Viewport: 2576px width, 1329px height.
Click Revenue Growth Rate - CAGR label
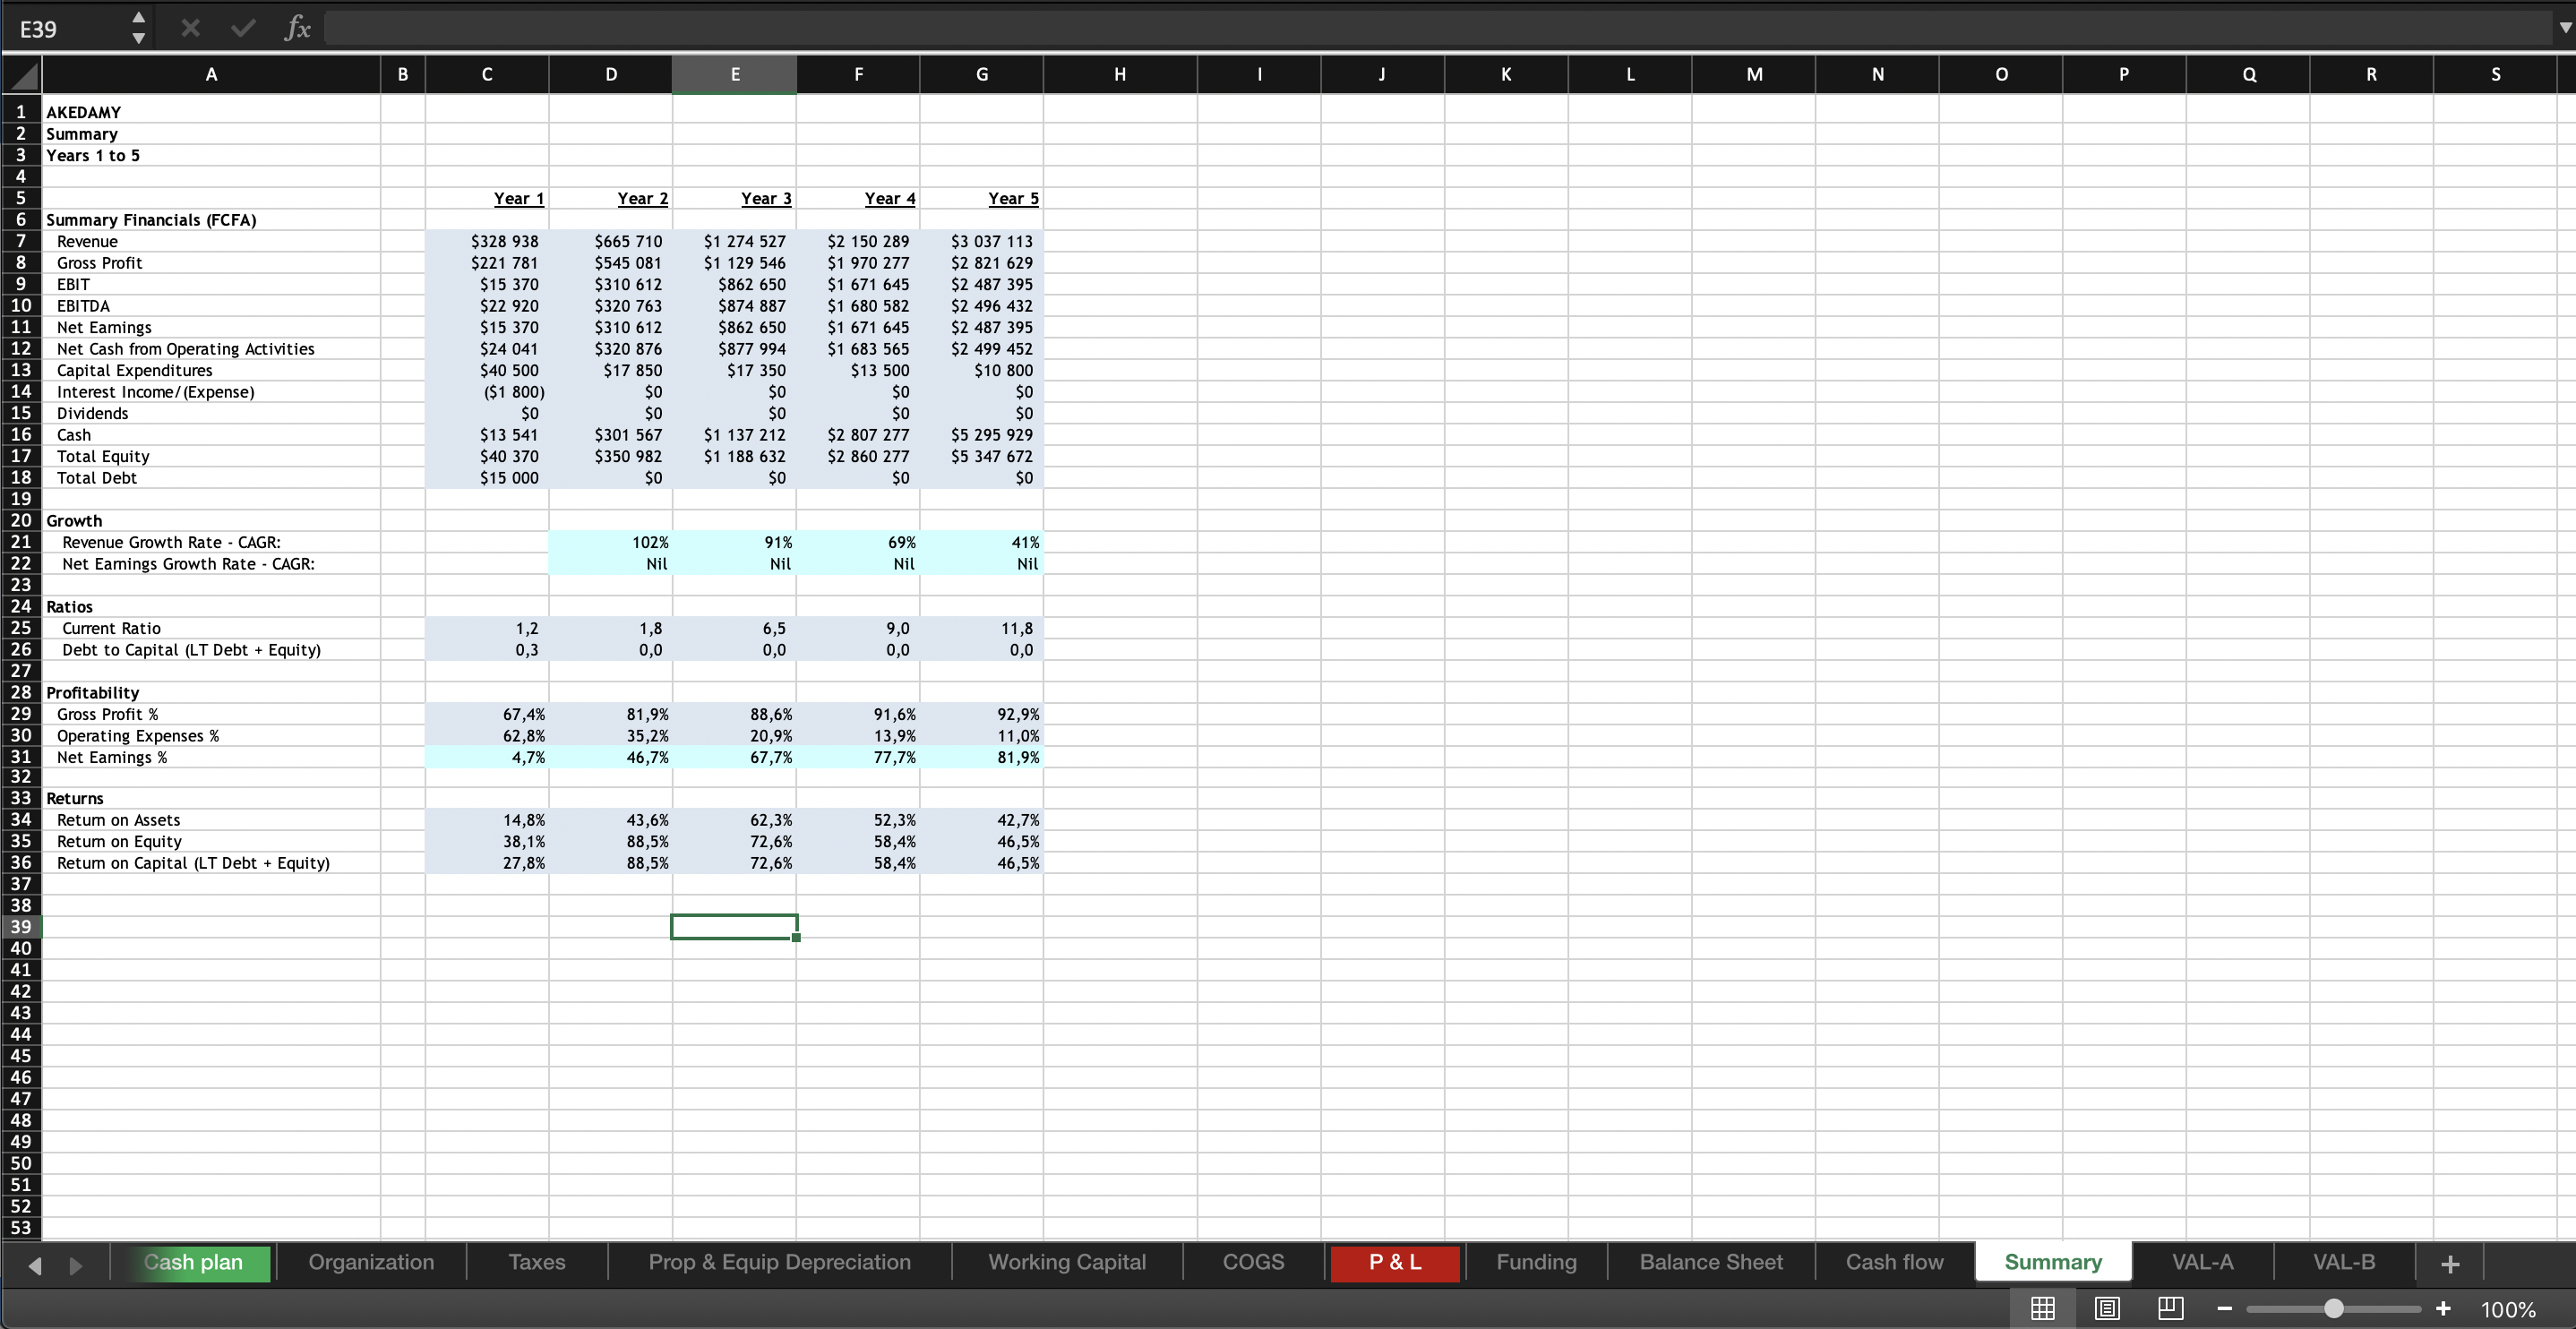(171, 542)
